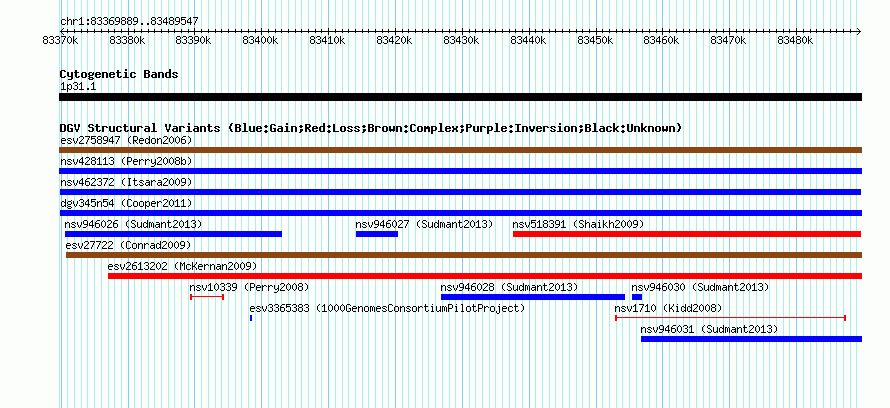Click the chr1:83369889..83489547 region label
The width and height of the screenshot is (890, 408).
click(129, 22)
